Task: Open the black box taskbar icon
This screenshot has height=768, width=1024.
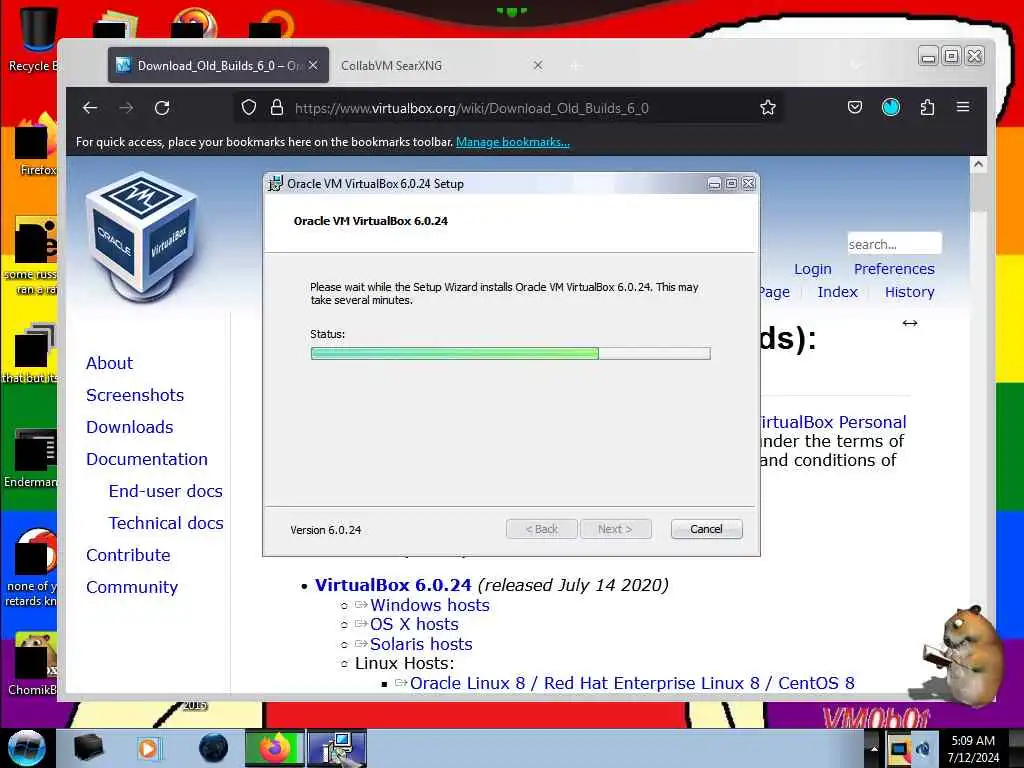Action: pyautogui.click(x=88, y=748)
